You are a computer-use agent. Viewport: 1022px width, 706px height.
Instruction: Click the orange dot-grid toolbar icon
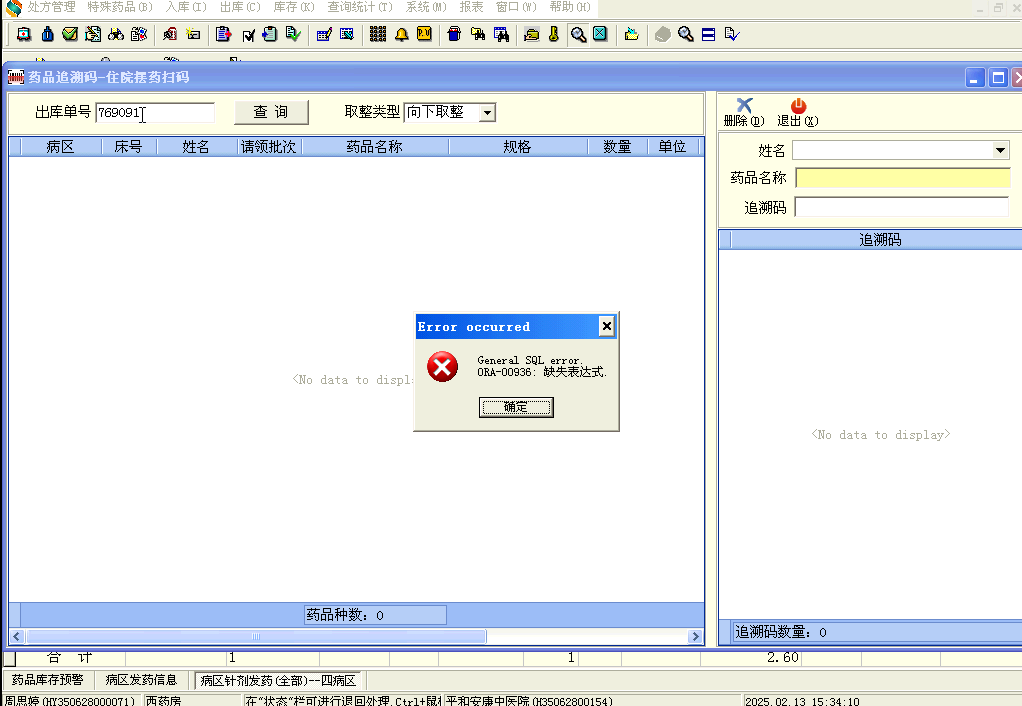pyautogui.click(x=377, y=34)
